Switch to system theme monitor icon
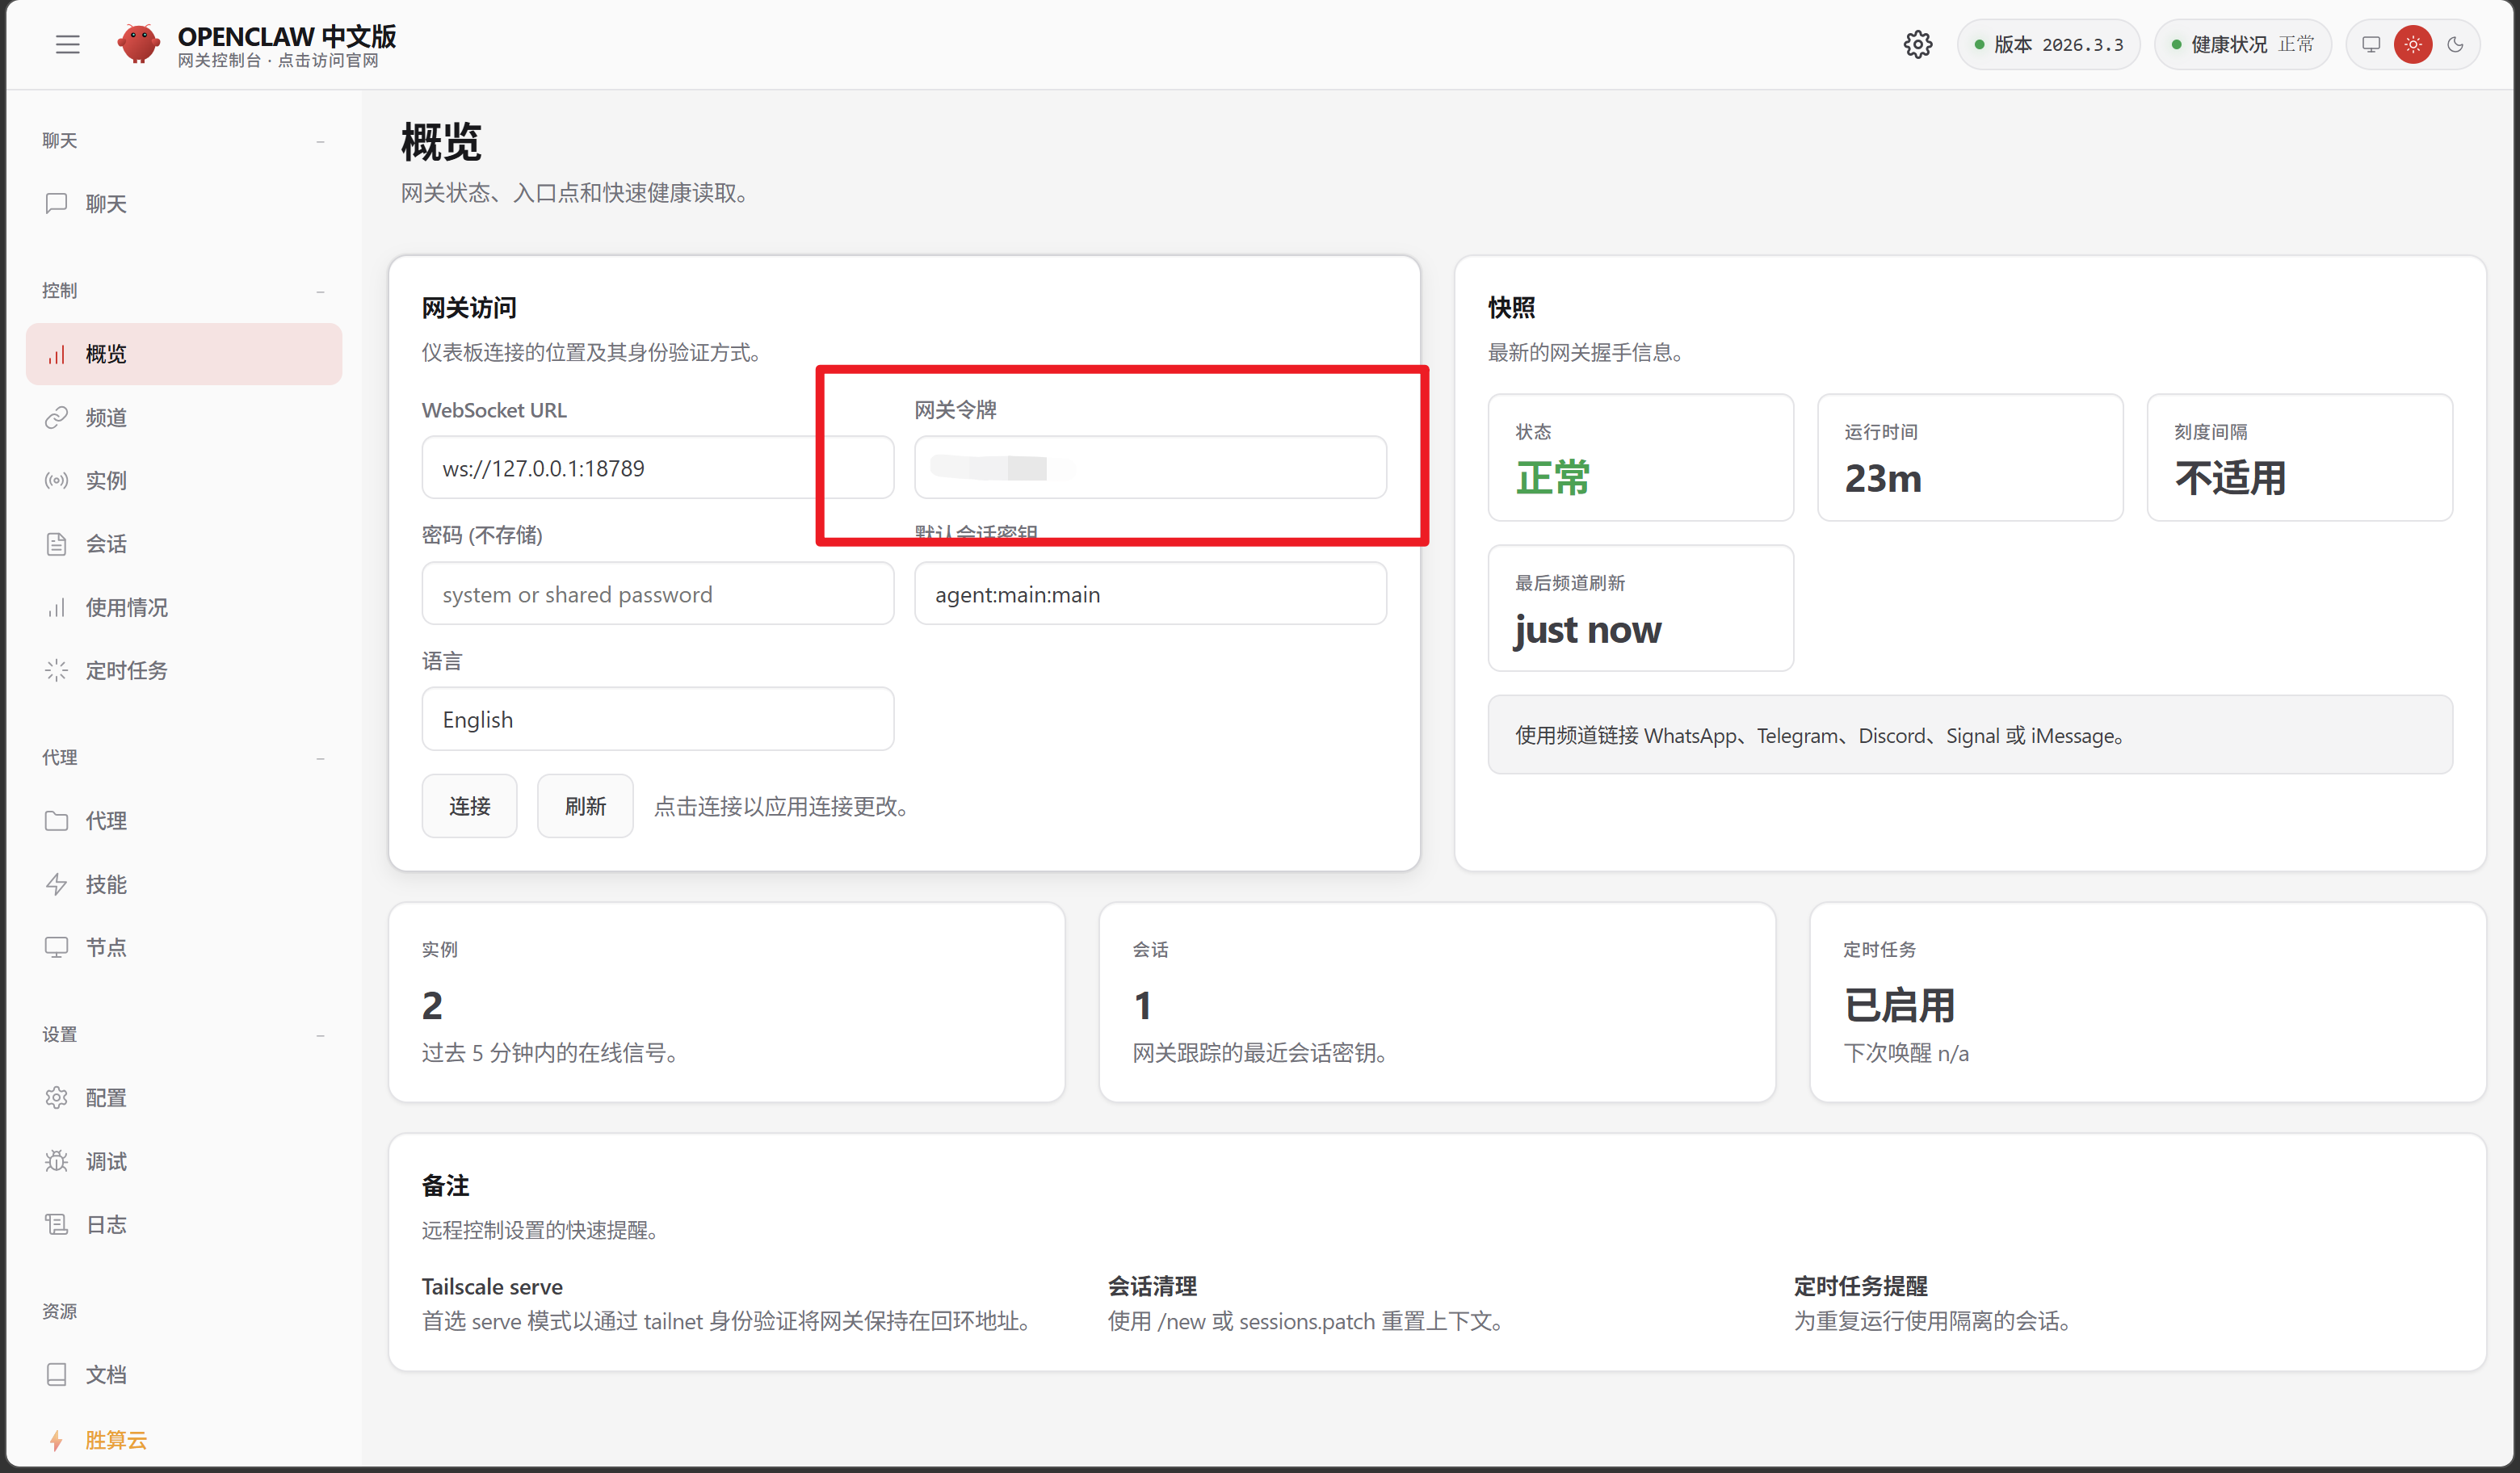Screen dimensions: 2520x1473 pos(2370,44)
